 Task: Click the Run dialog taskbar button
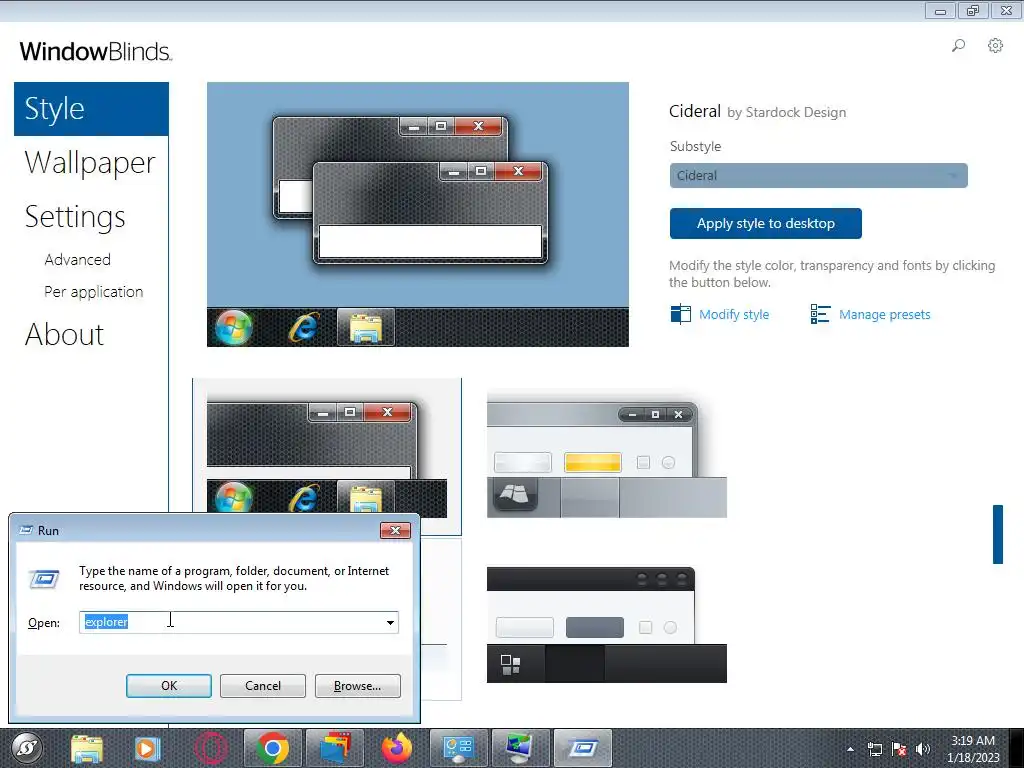point(583,748)
